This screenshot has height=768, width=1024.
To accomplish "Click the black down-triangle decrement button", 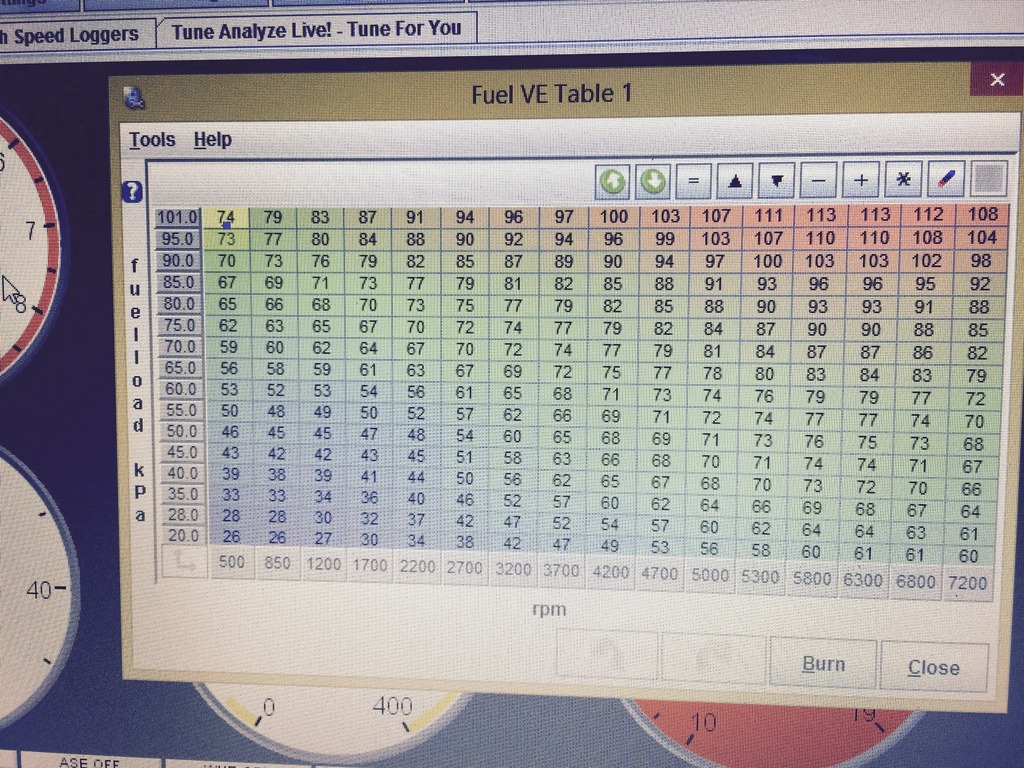I will click(x=777, y=182).
